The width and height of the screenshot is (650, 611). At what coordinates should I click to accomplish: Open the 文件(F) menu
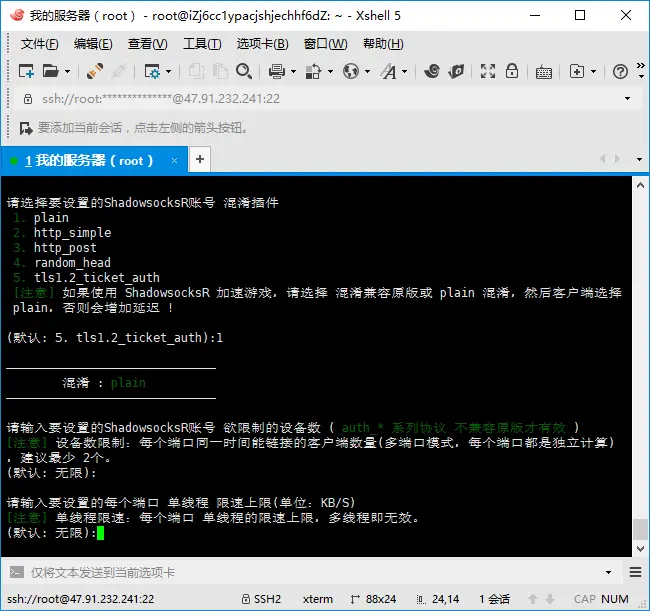40,44
